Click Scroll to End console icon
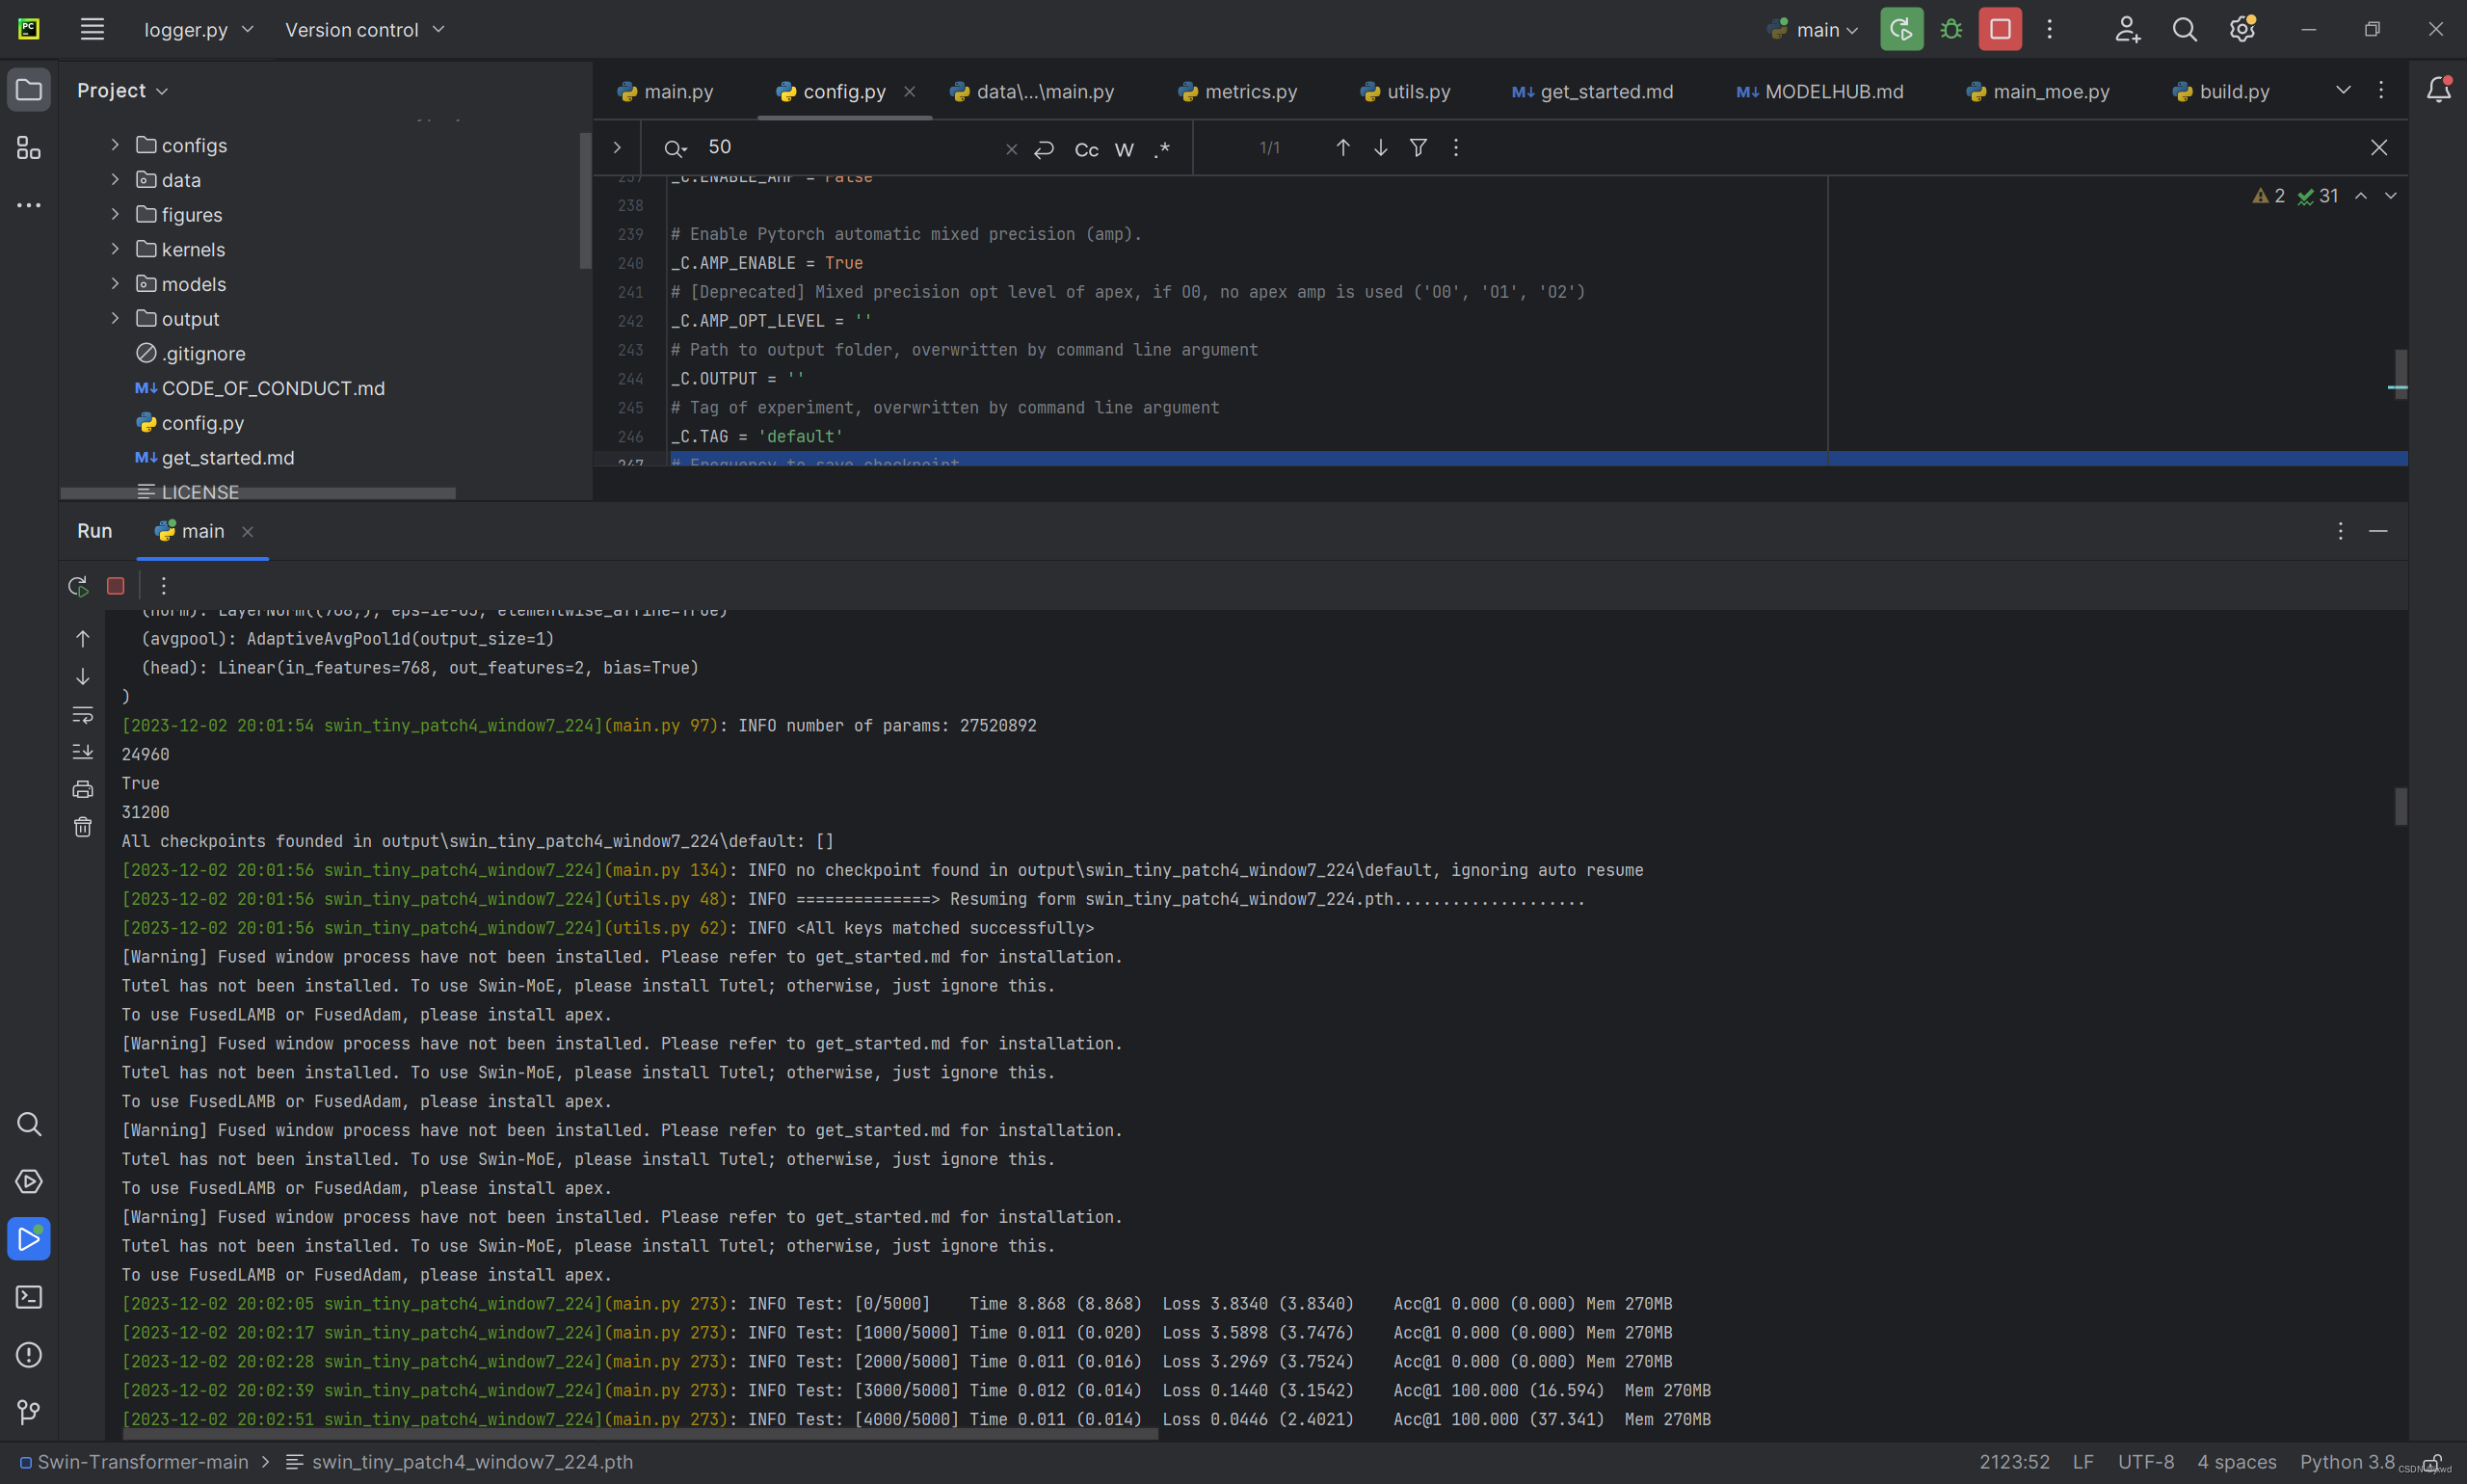Image resolution: width=2467 pixels, height=1484 pixels. (x=83, y=752)
